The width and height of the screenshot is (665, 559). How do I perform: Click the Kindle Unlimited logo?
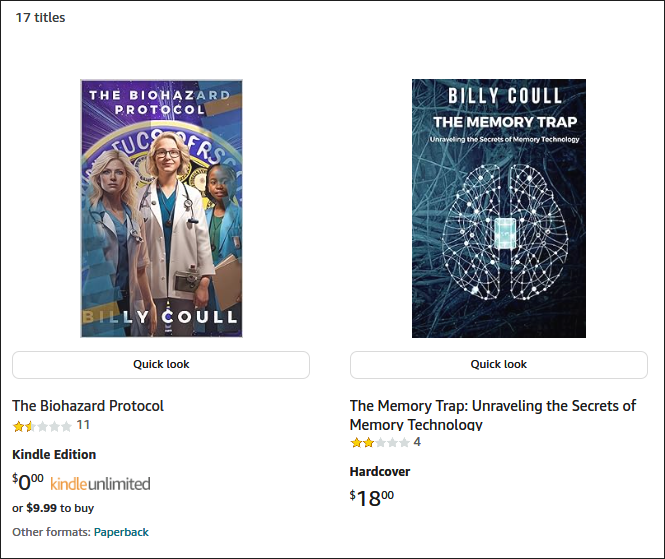(x=100, y=484)
